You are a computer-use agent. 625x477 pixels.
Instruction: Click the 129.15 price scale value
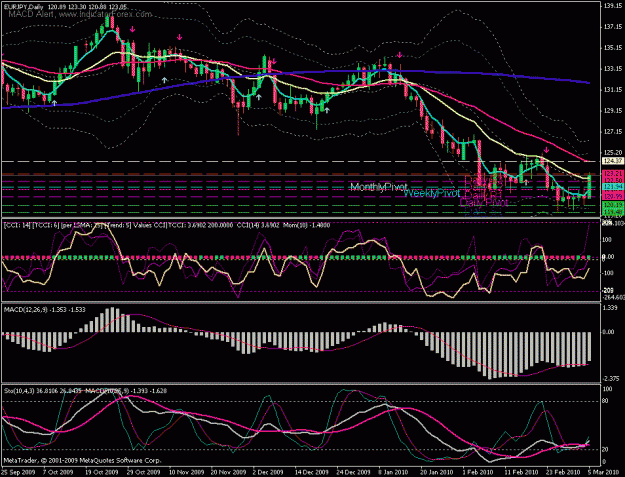613,111
